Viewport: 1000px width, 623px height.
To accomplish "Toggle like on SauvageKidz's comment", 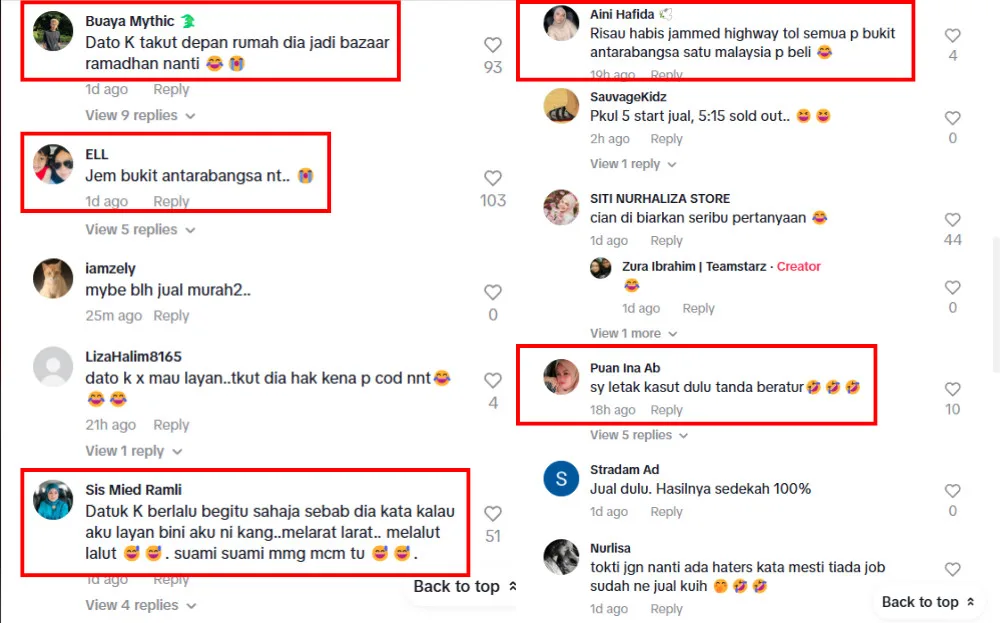I will (952, 118).
